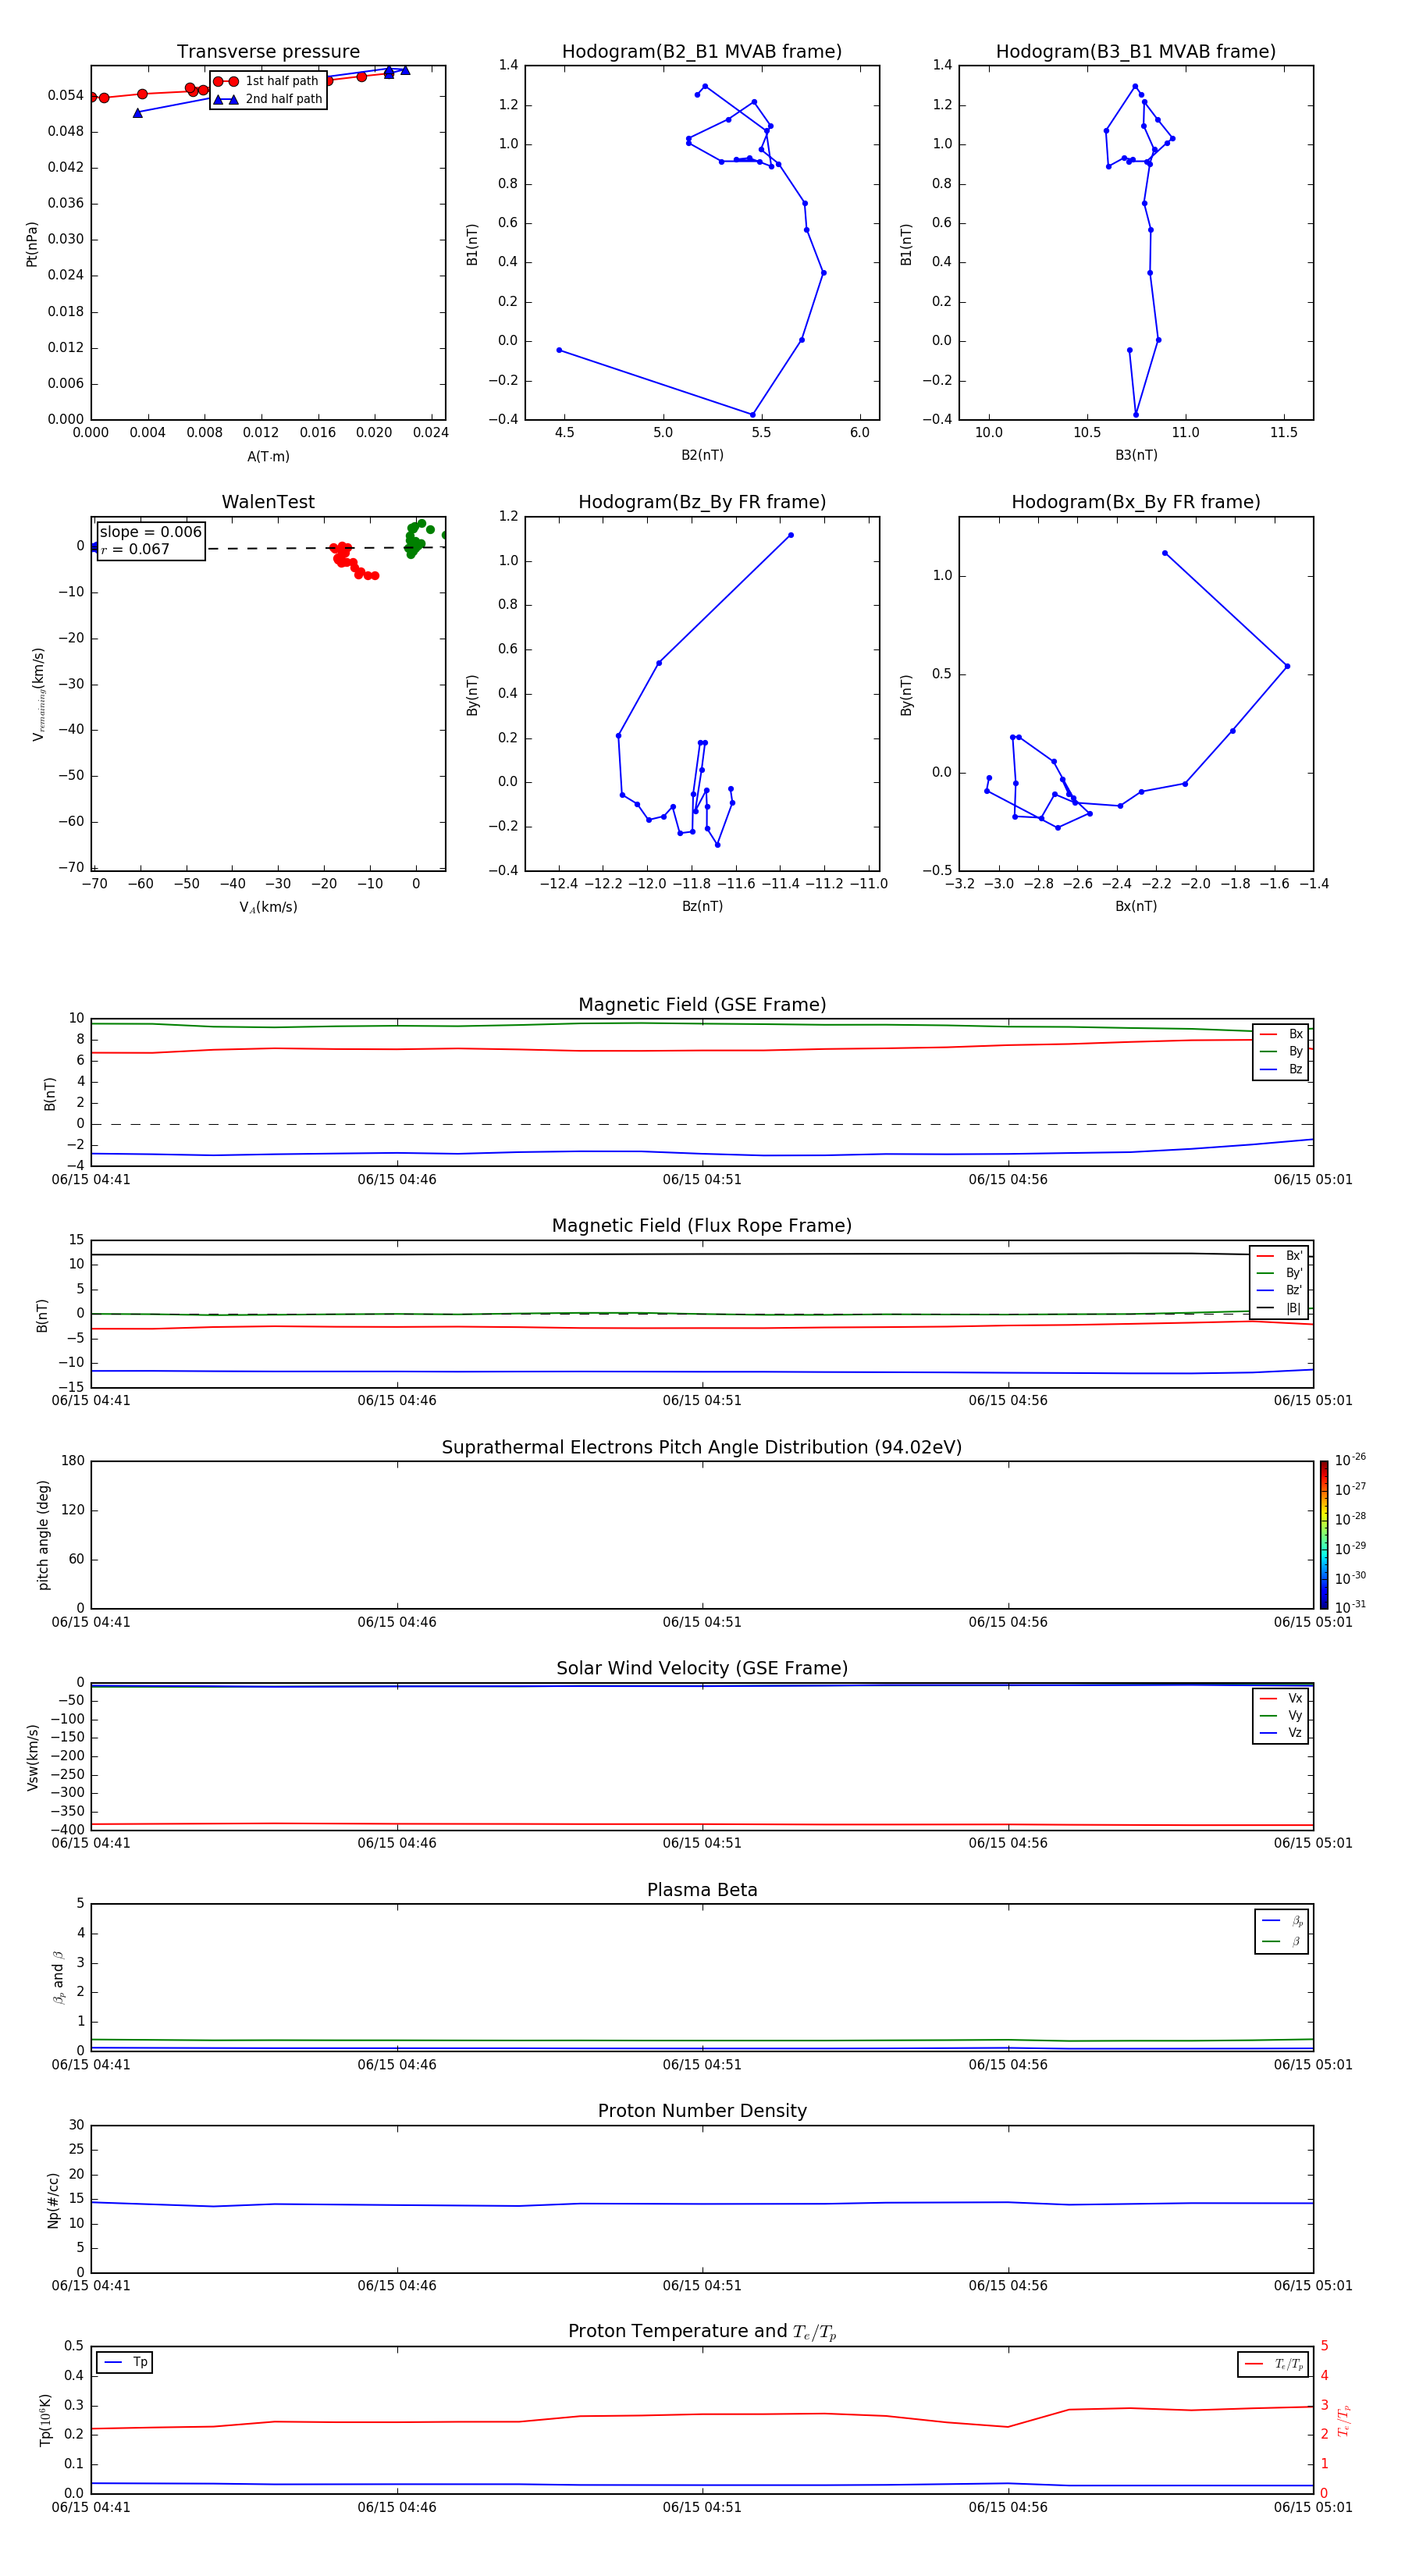Select the Tp legend entry
The image size is (1405, 2576).
tap(125, 2362)
